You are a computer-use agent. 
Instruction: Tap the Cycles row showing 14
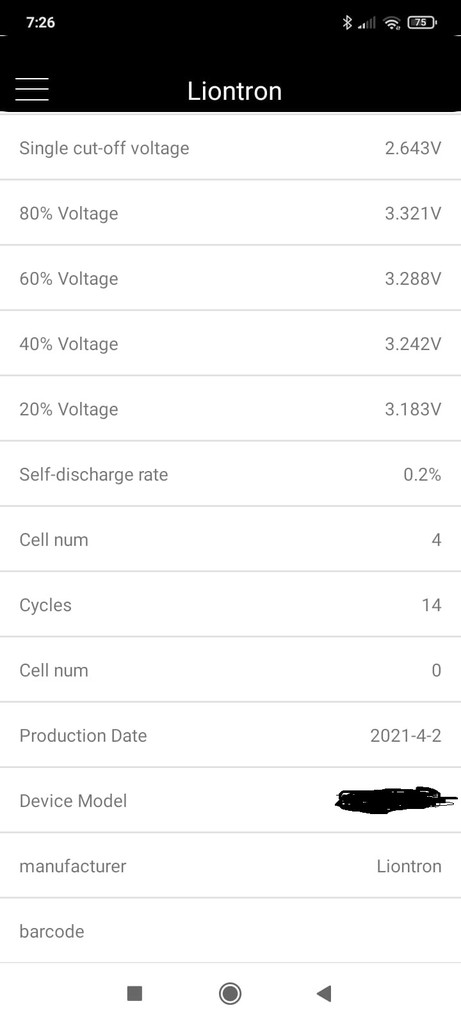[230, 605]
